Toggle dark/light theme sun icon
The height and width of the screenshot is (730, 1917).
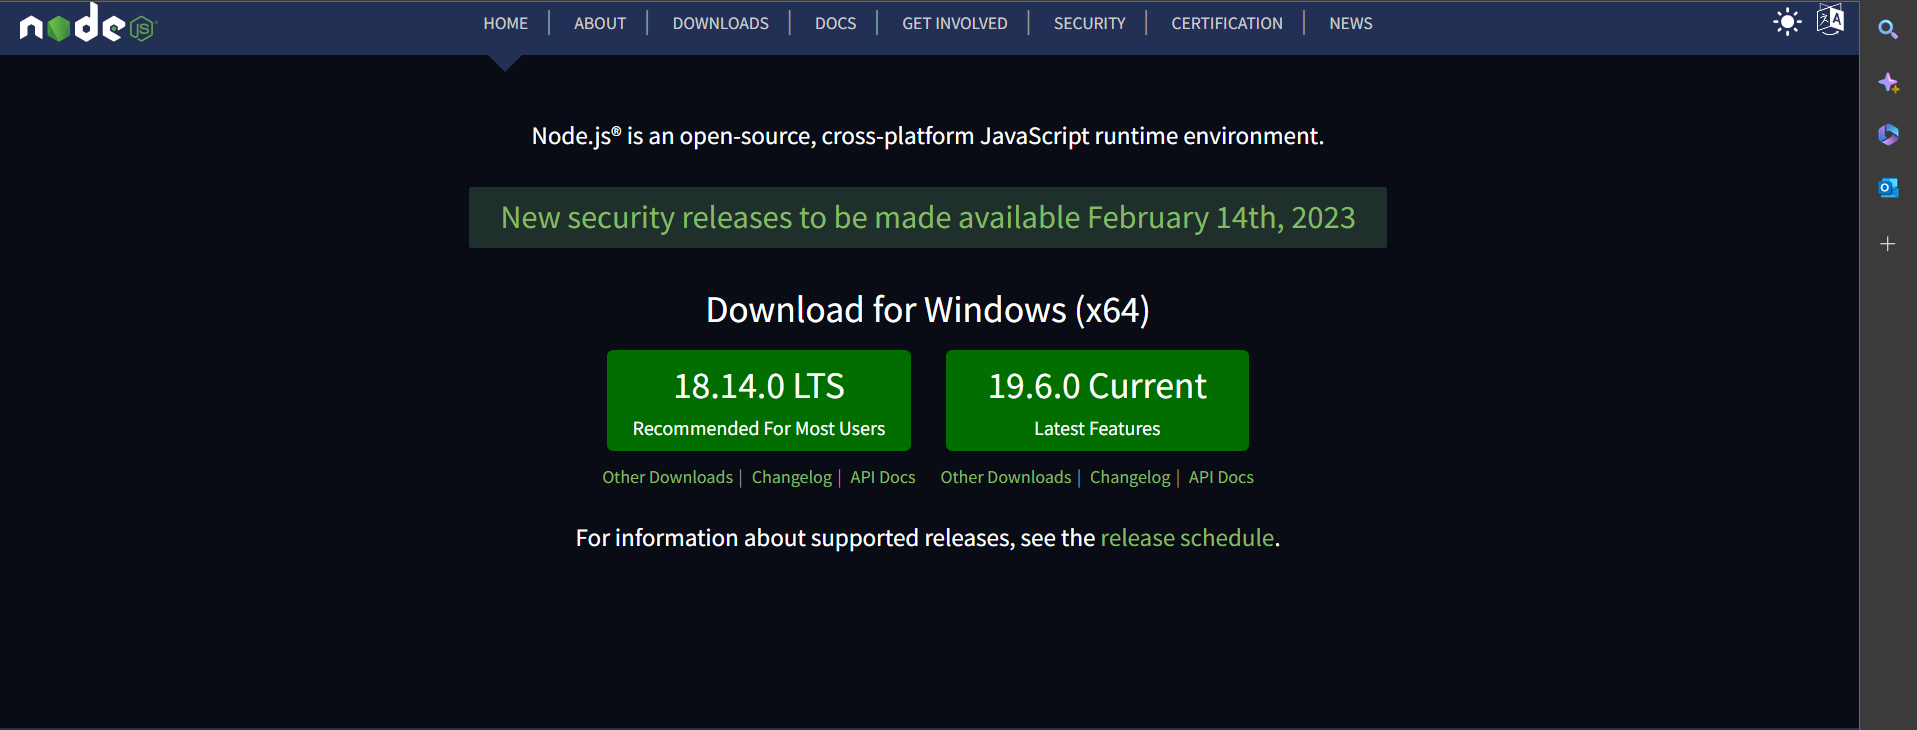[x=1787, y=22]
